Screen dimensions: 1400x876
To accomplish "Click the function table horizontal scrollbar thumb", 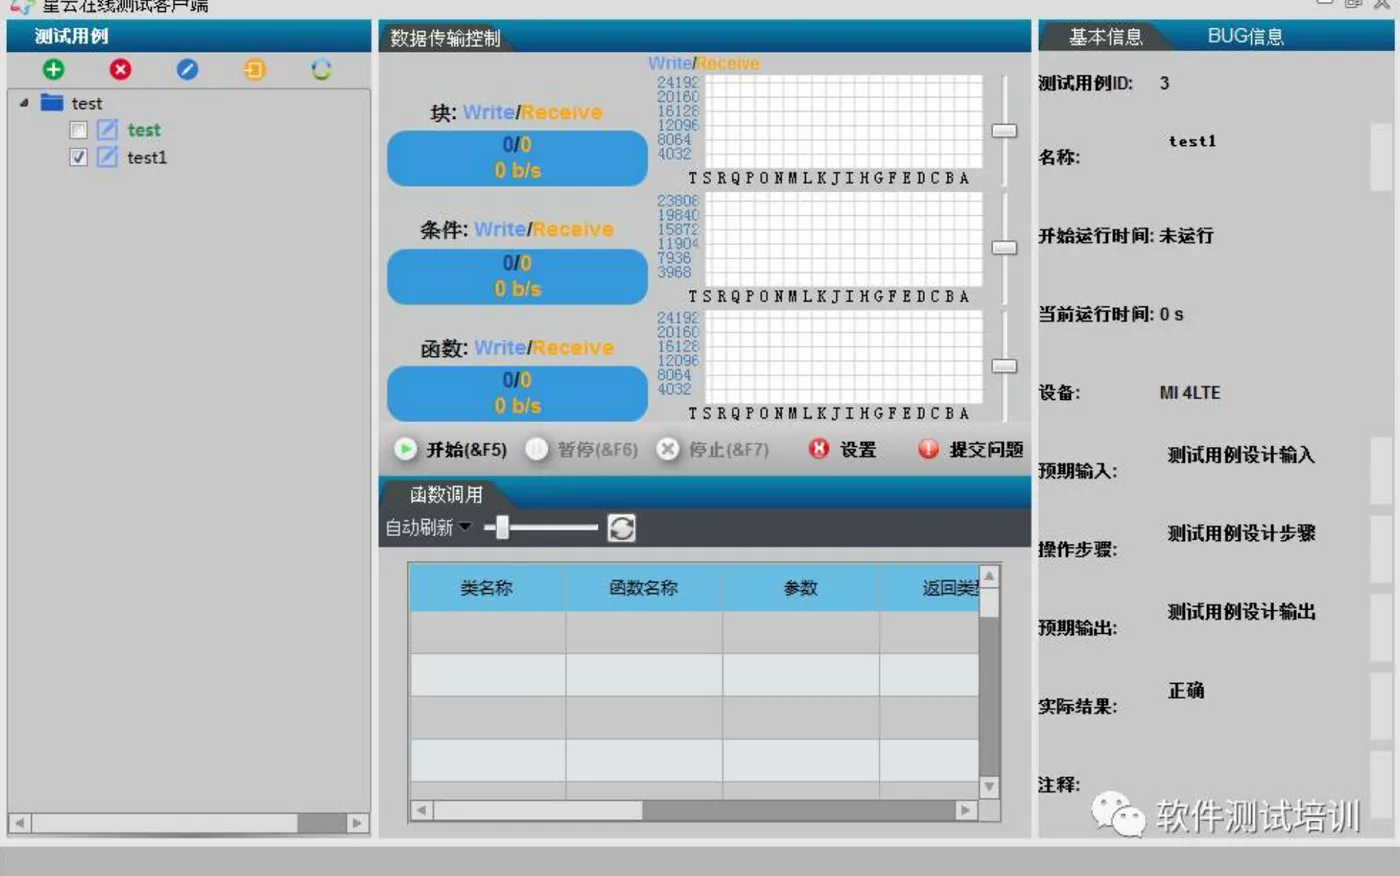I will click(x=537, y=810).
